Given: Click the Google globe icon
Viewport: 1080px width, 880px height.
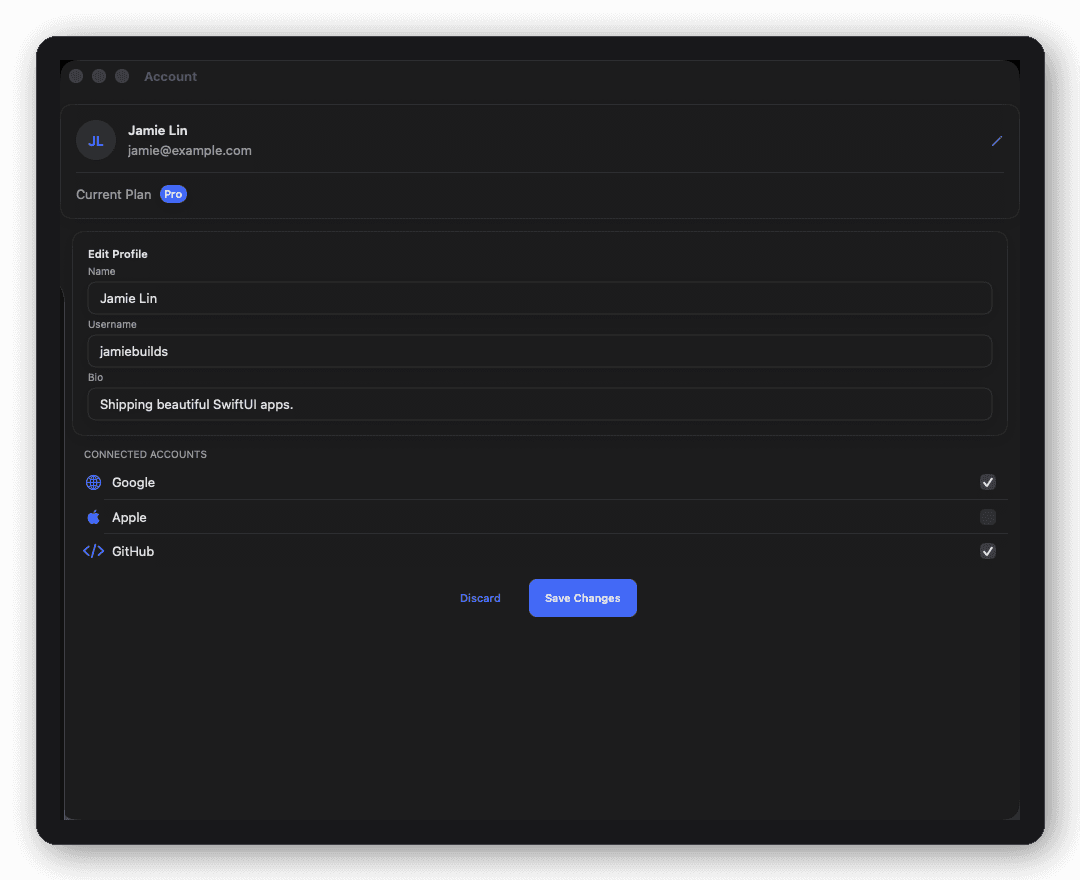Looking at the screenshot, I should point(94,482).
